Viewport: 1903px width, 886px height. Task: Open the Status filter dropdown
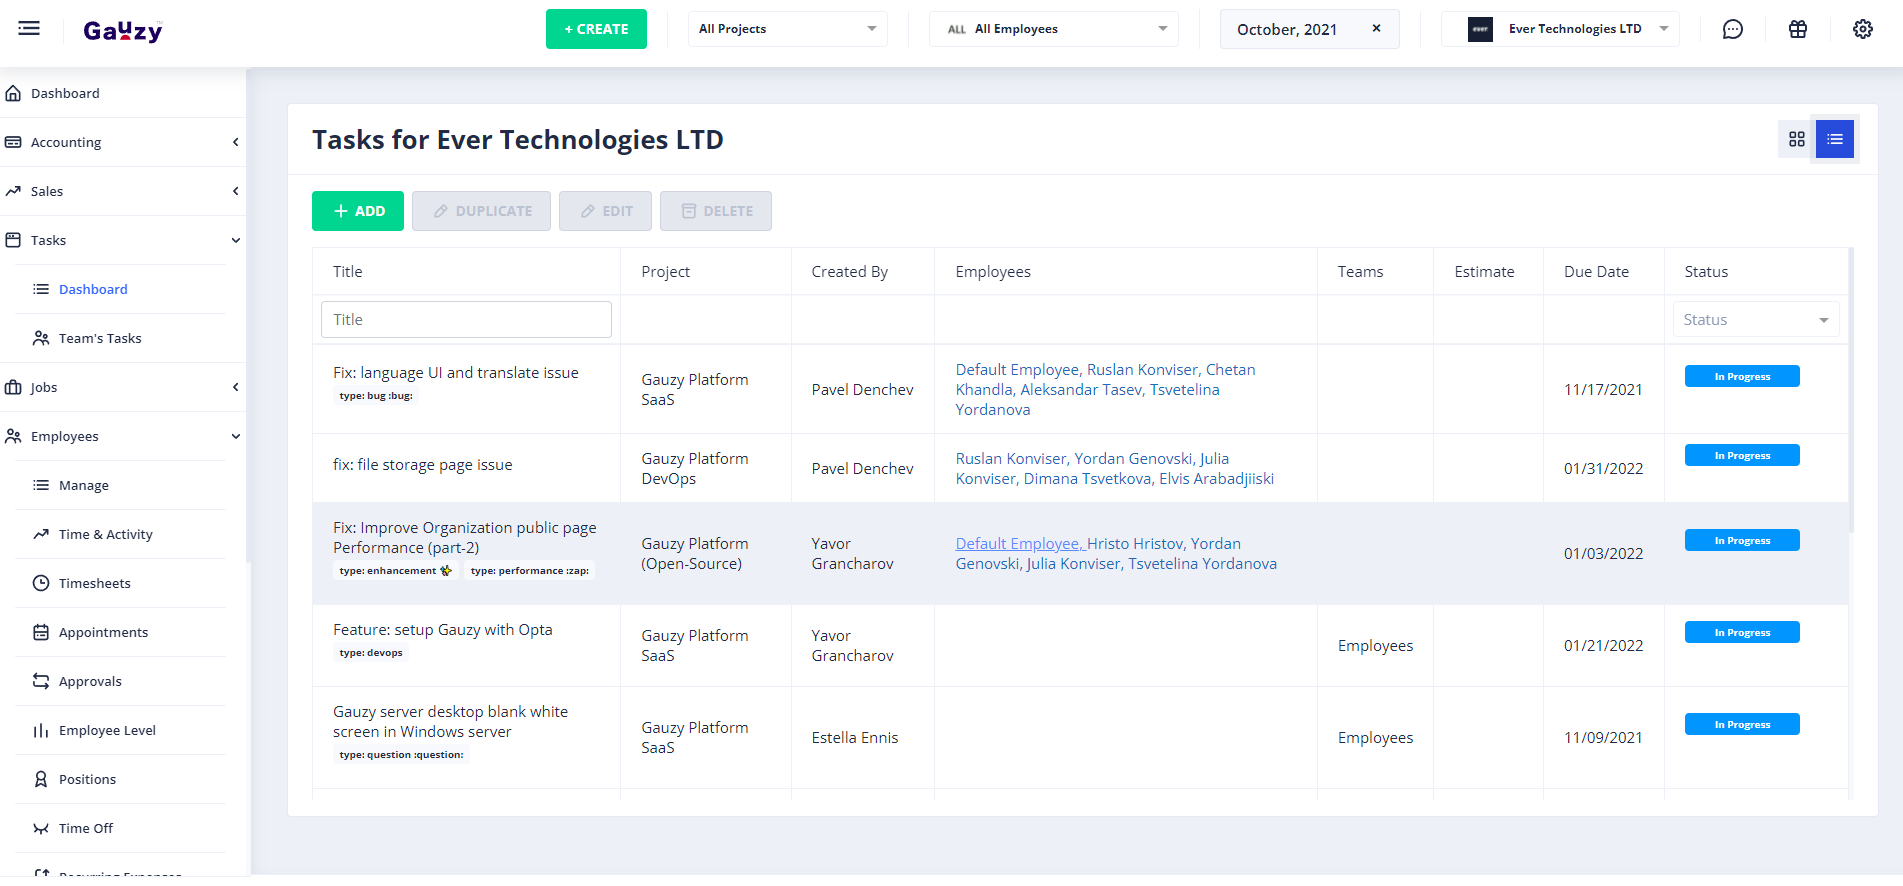[x=1756, y=320]
